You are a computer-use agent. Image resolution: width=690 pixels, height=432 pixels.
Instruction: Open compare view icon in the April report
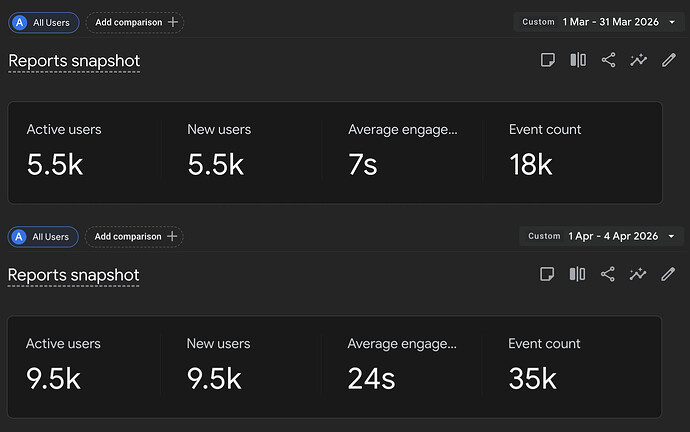click(x=577, y=274)
